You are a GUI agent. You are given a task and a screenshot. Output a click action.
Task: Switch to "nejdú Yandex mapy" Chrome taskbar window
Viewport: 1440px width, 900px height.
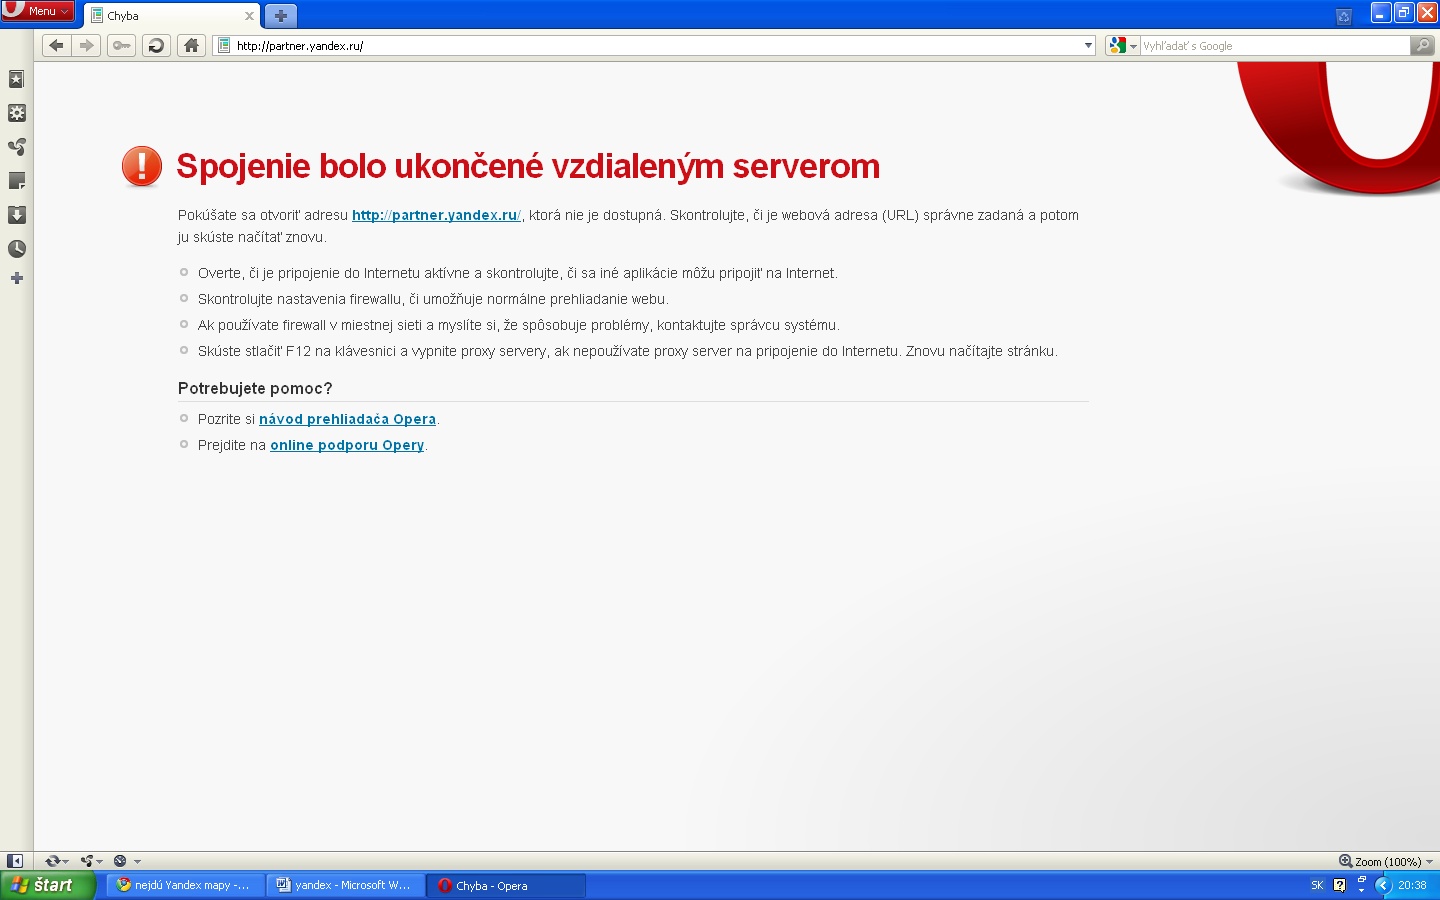[x=186, y=885]
